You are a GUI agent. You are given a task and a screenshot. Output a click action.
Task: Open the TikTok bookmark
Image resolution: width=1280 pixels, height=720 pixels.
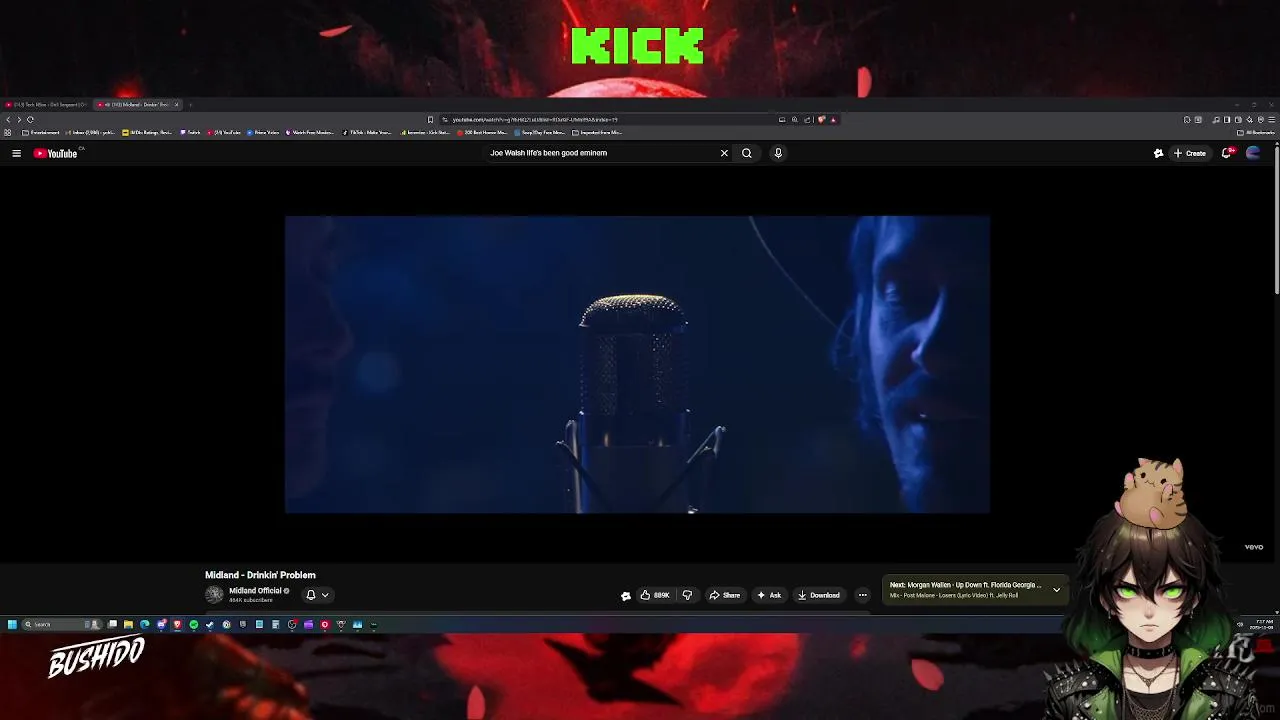tap(367, 132)
